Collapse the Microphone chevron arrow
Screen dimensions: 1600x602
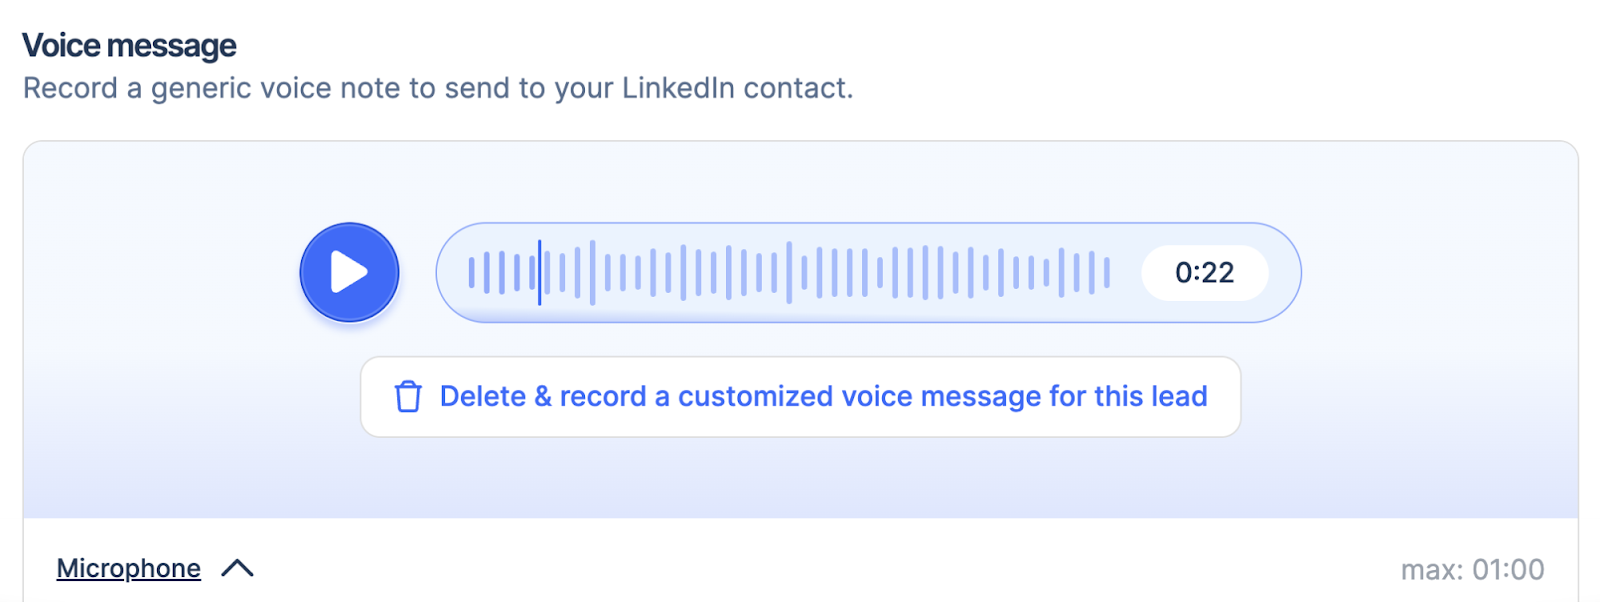(237, 568)
